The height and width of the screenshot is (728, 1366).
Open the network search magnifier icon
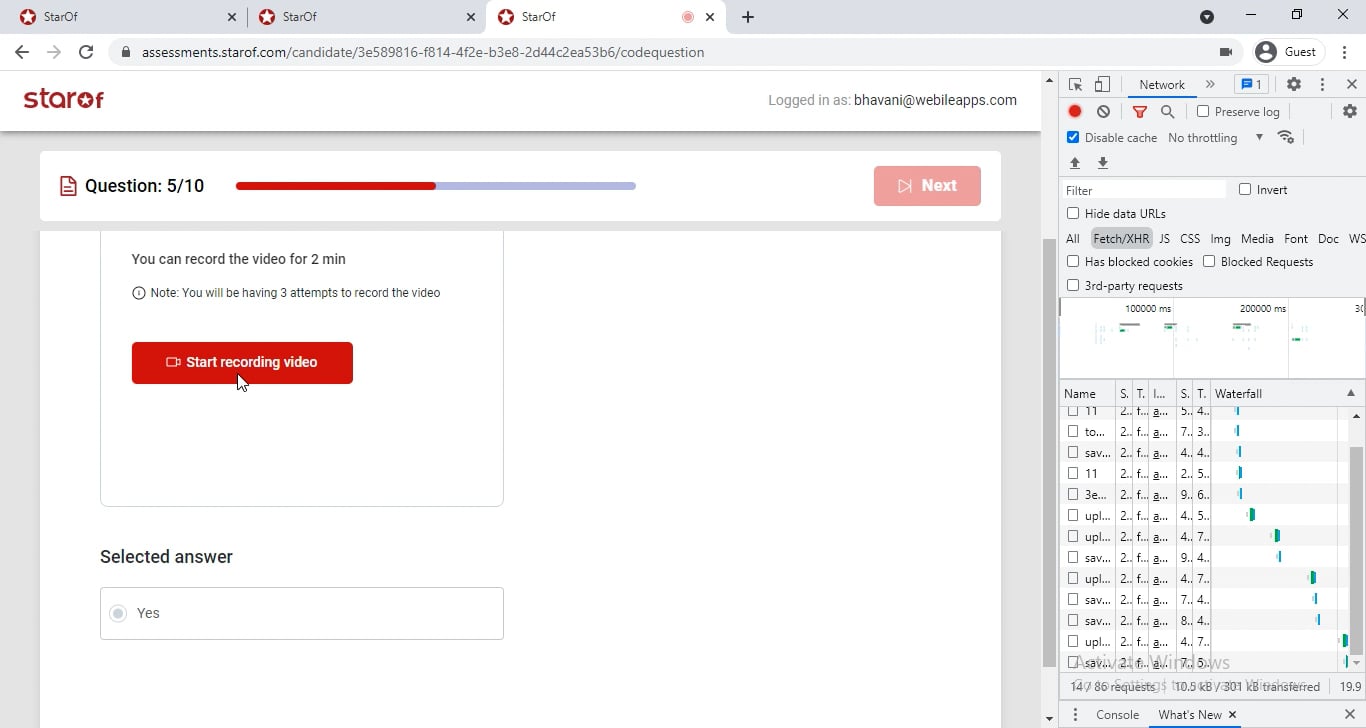pyautogui.click(x=1168, y=112)
